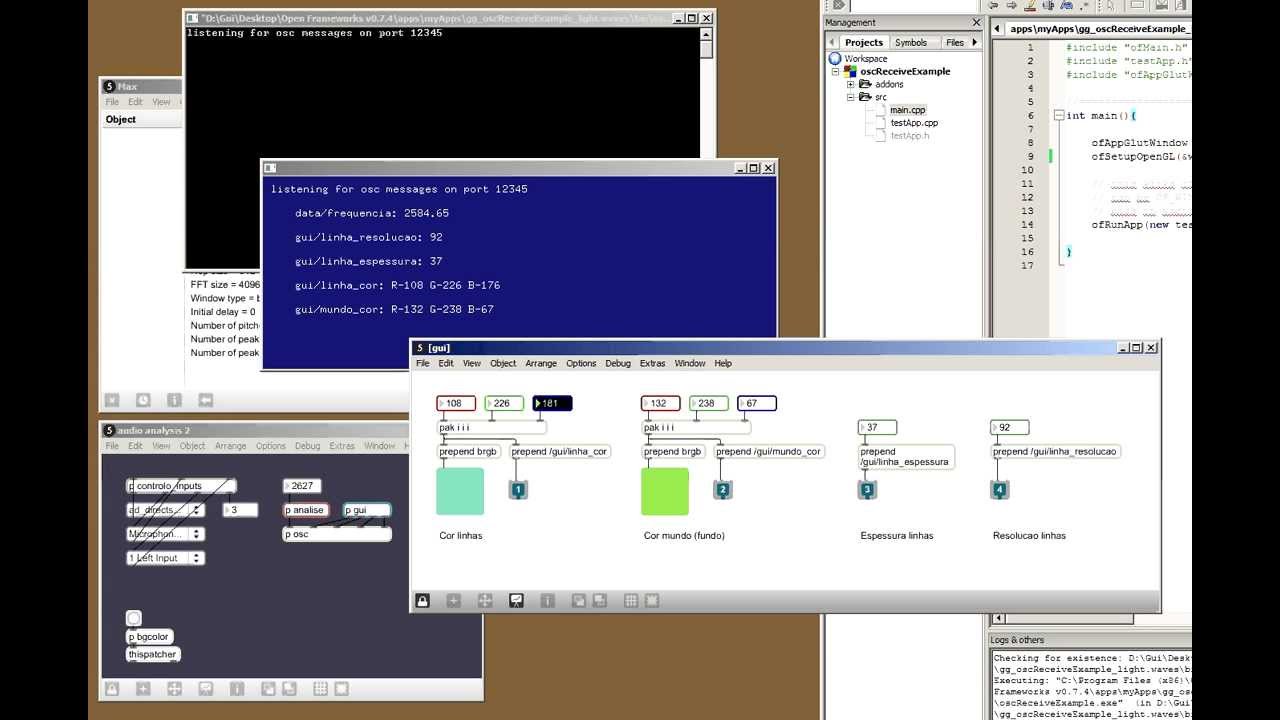Screen dimensions: 1280x720
Task: Click the Cor mundo green color swatch
Action: [665, 491]
